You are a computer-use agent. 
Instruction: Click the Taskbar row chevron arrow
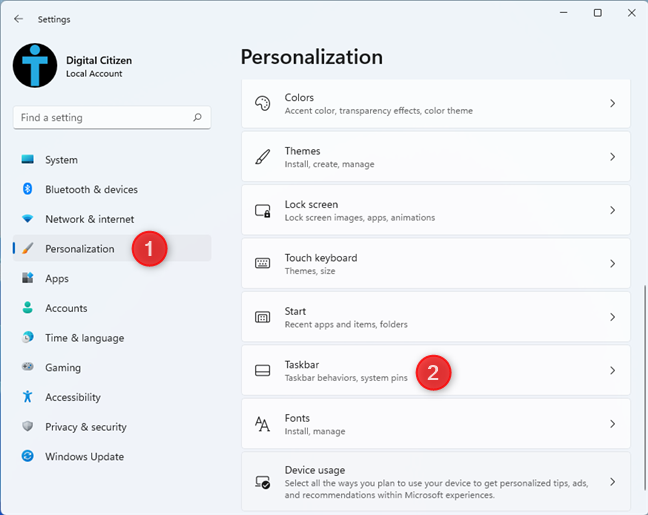point(612,371)
